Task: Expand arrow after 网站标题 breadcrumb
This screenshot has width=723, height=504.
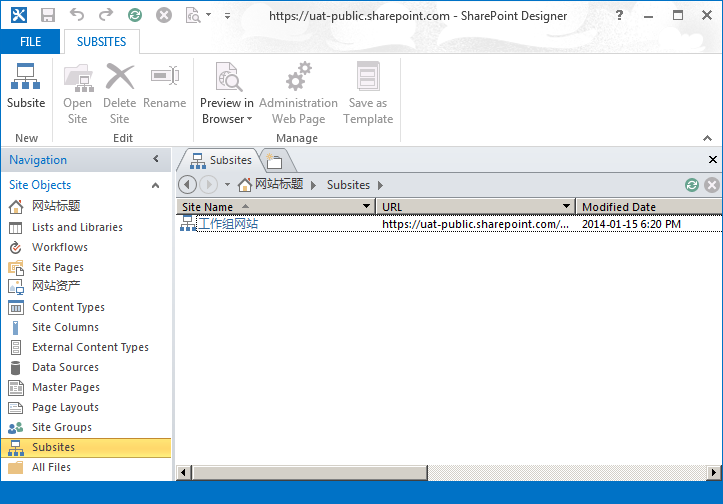Action: [314, 185]
